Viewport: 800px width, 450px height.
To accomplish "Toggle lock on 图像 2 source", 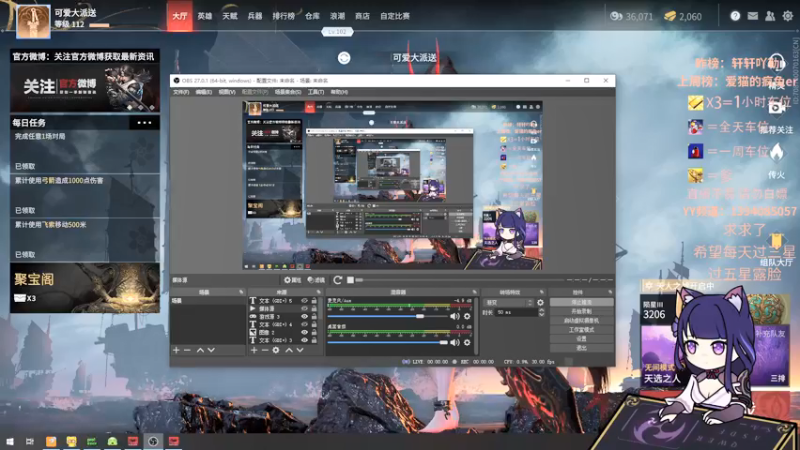I will (x=314, y=332).
